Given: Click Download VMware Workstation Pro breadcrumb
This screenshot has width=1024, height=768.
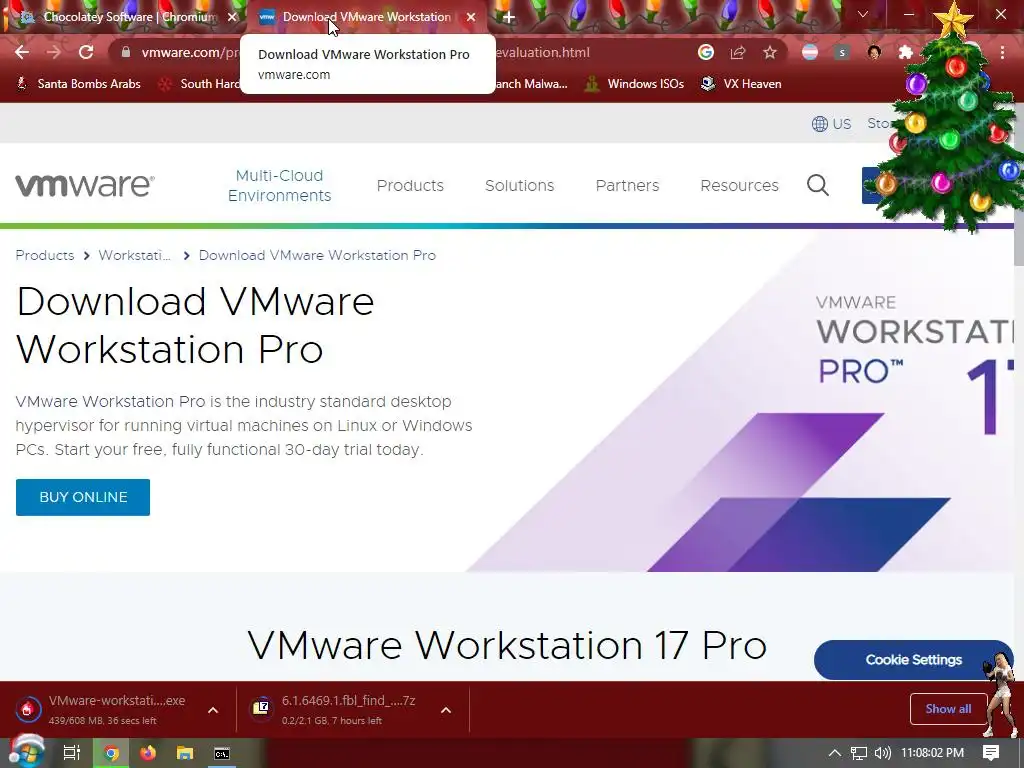Looking at the screenshot, I should point(317,255).
